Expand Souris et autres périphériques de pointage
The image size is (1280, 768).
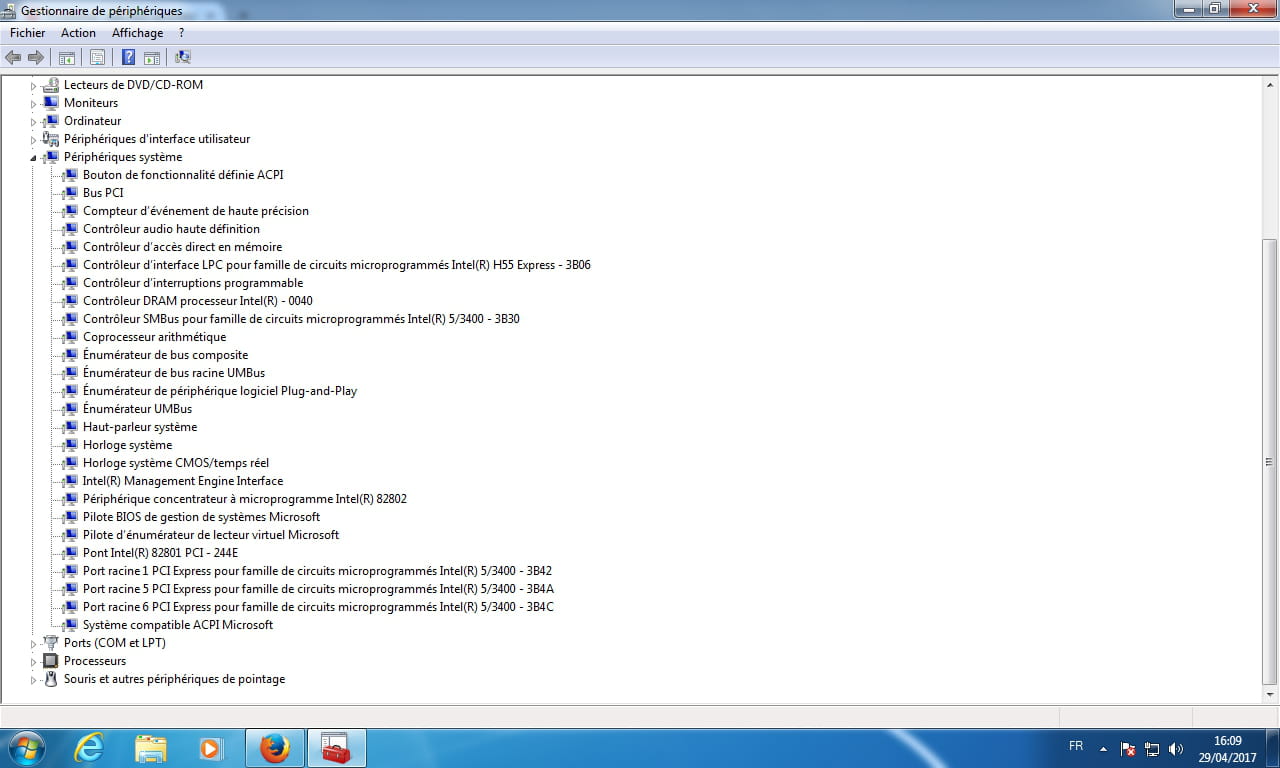click(33, 680)
